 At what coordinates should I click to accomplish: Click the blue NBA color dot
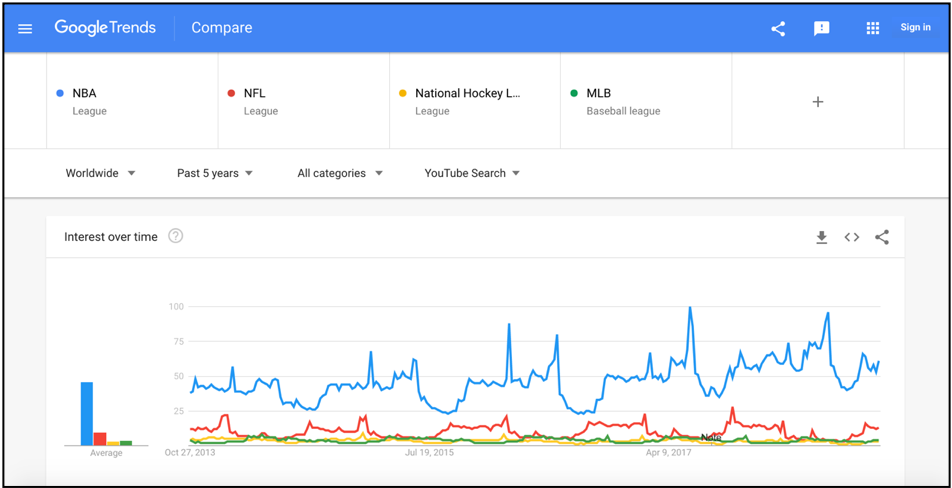(x=60, y=93)
